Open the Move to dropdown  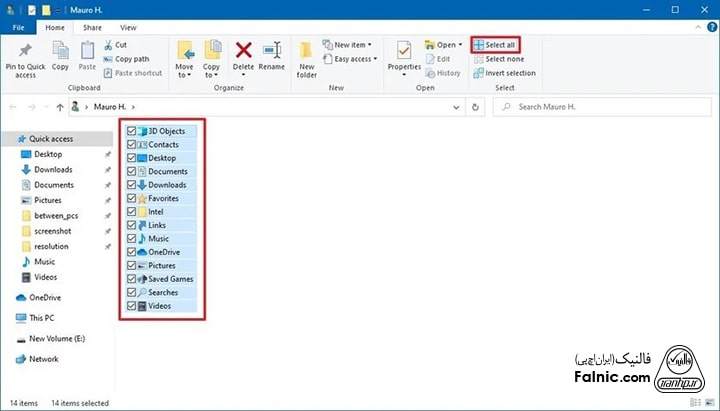coord(184,70)
